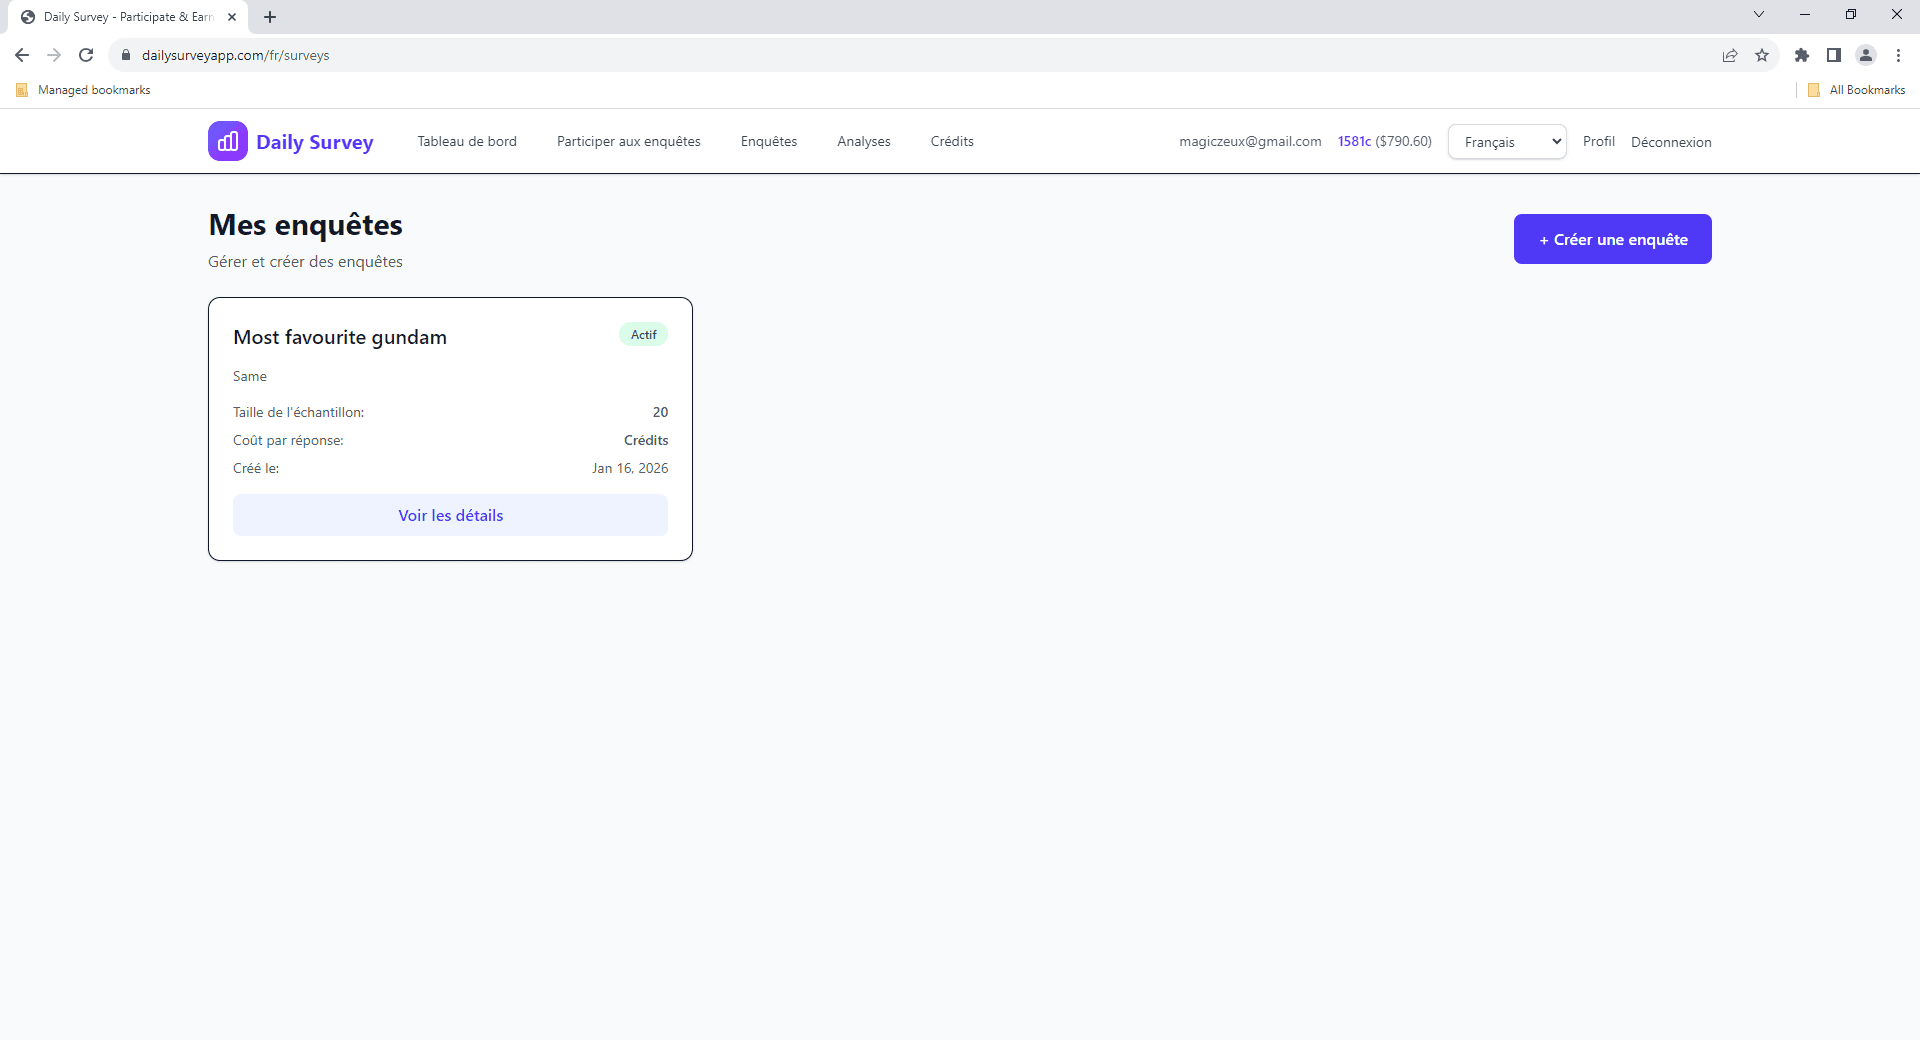Toggle the browser side panel icon
Viewport: 1920px width, 1040px height.
1834,55
